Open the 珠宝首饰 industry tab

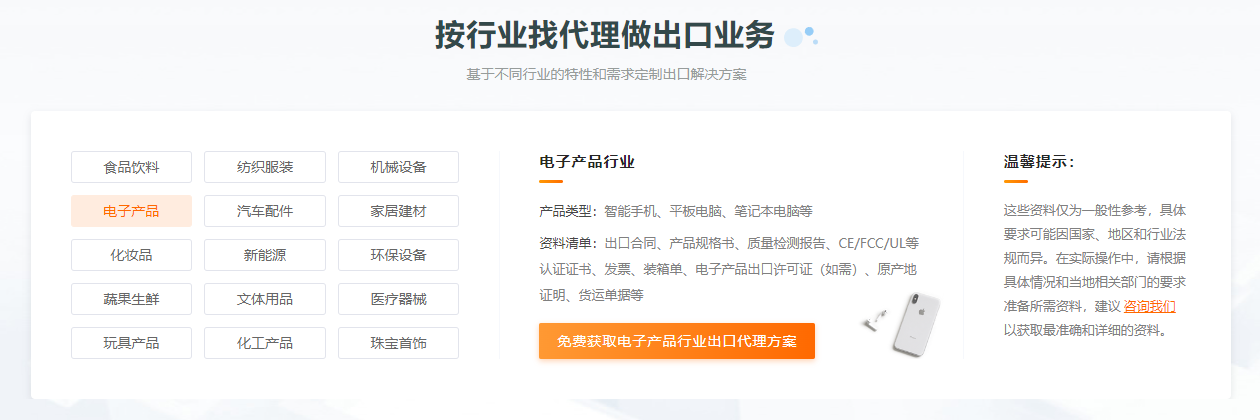(x=398, y=343)
